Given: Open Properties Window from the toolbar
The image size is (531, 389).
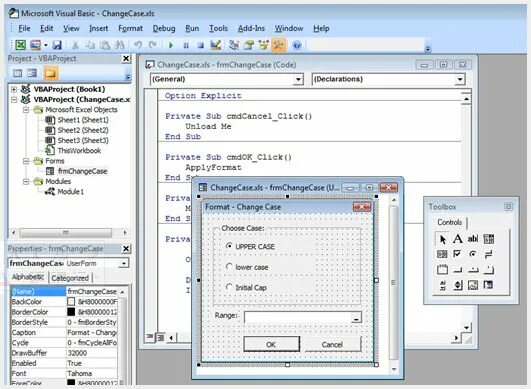Looking at the screenshot, I should click(x=249, y=45).
